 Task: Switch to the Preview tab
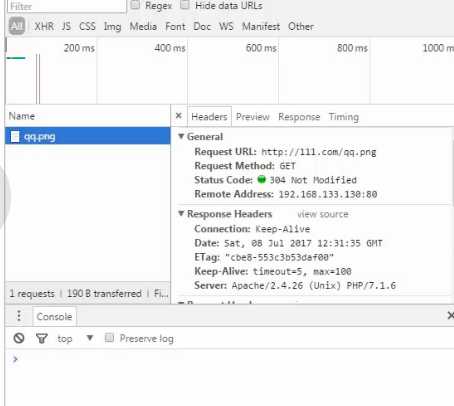coord(253,117)
